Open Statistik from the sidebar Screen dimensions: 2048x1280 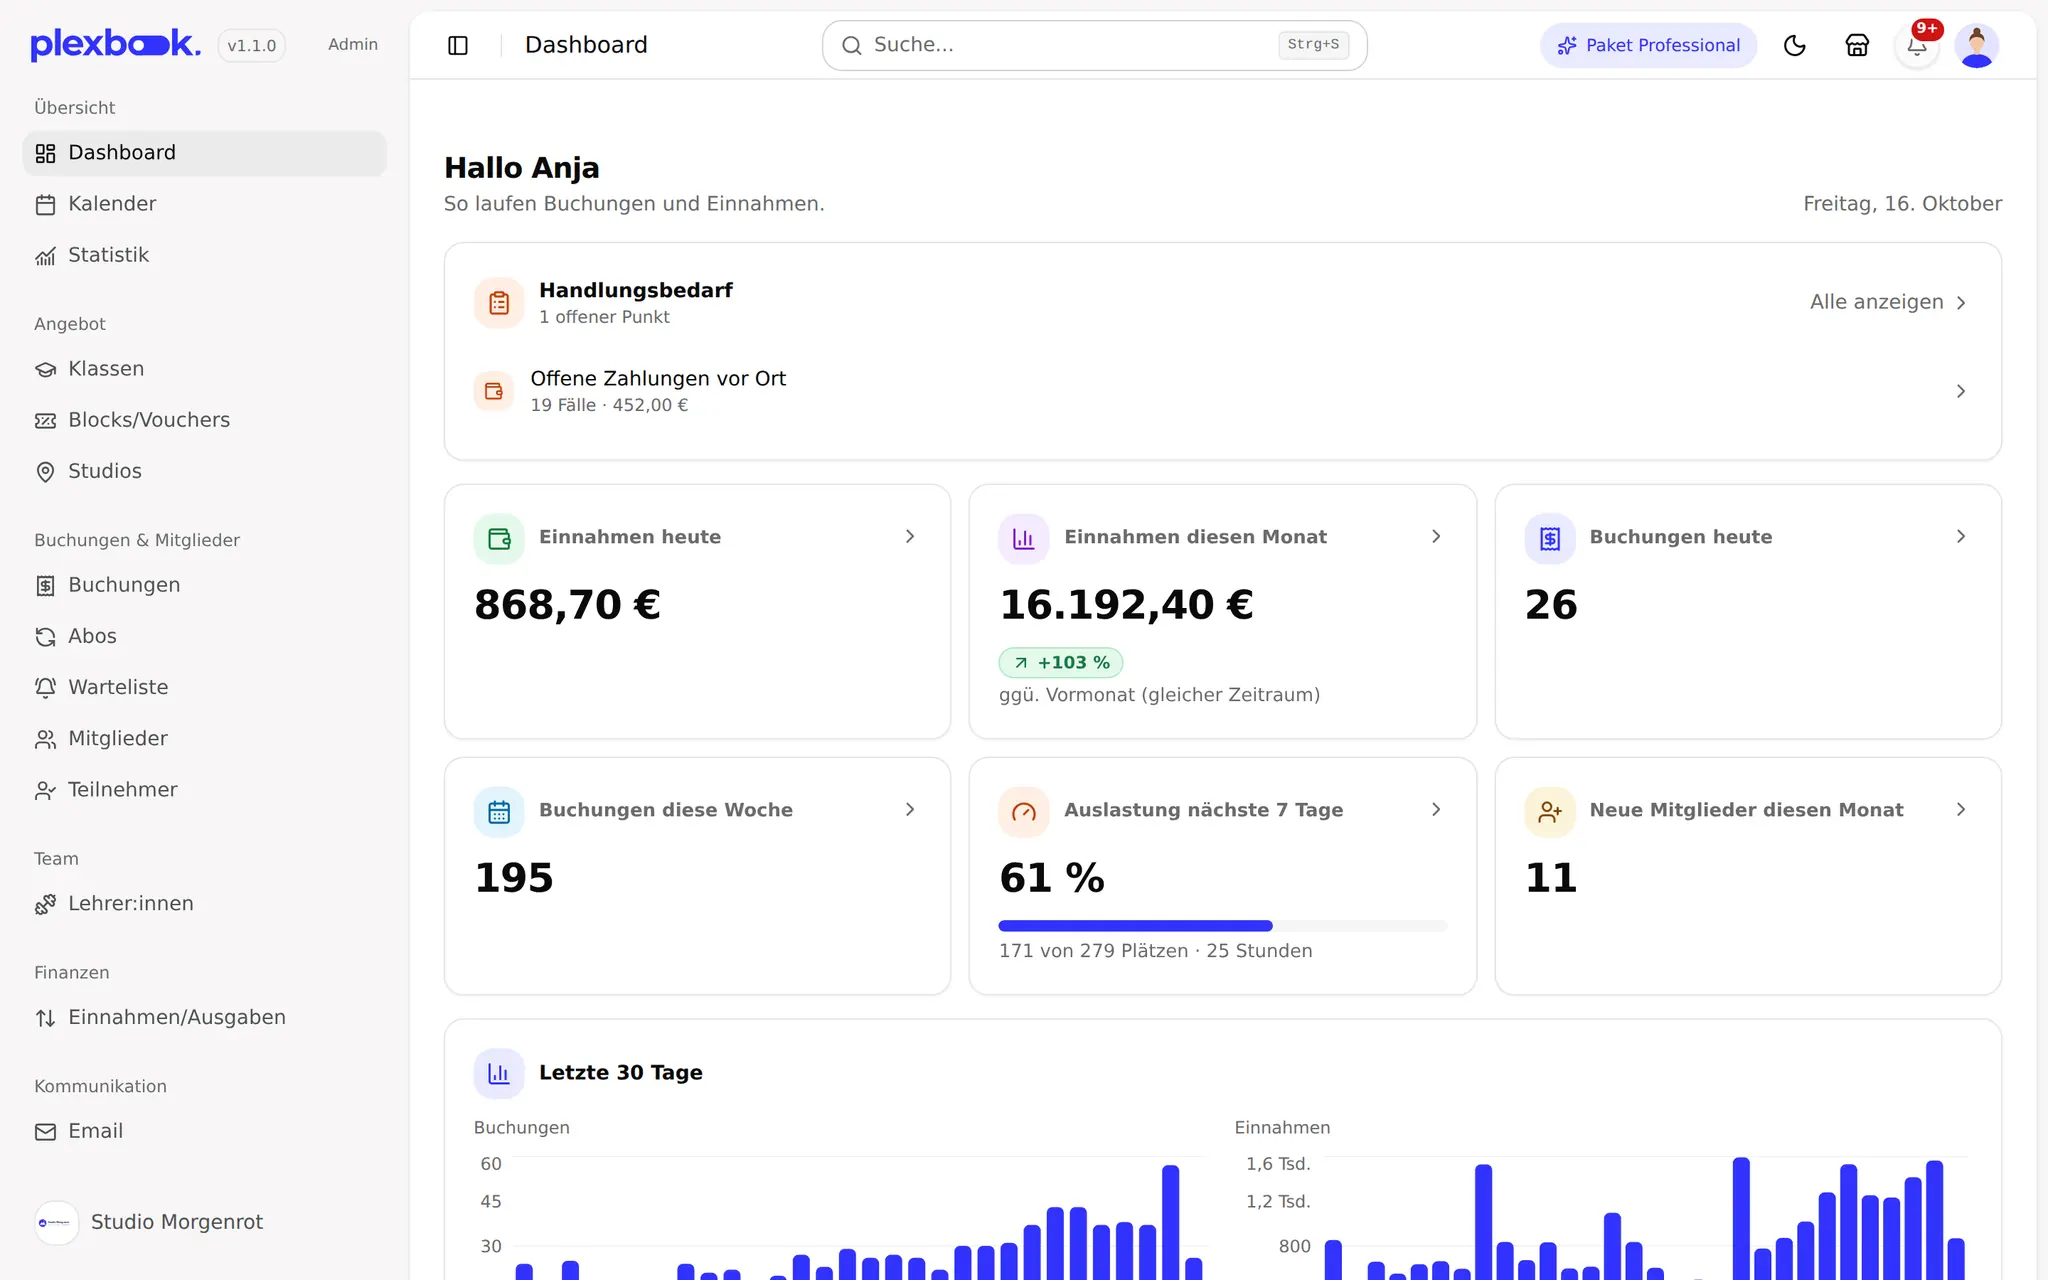tap(204, 255)
